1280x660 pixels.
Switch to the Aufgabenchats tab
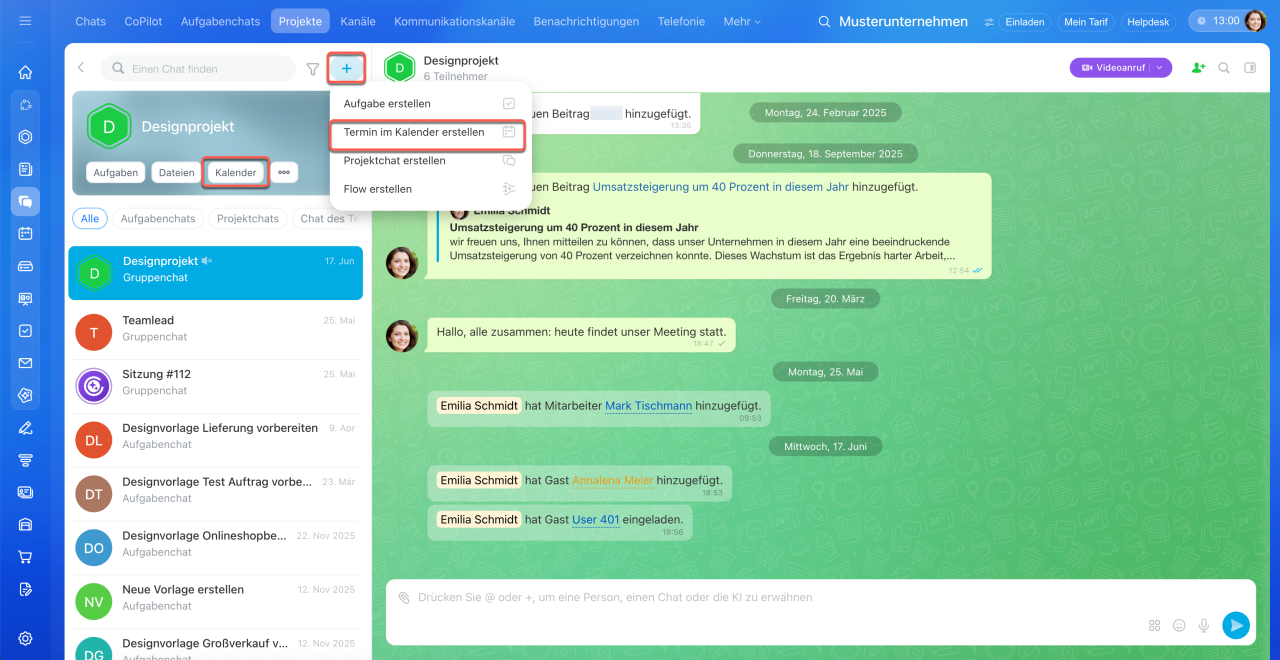221,21
